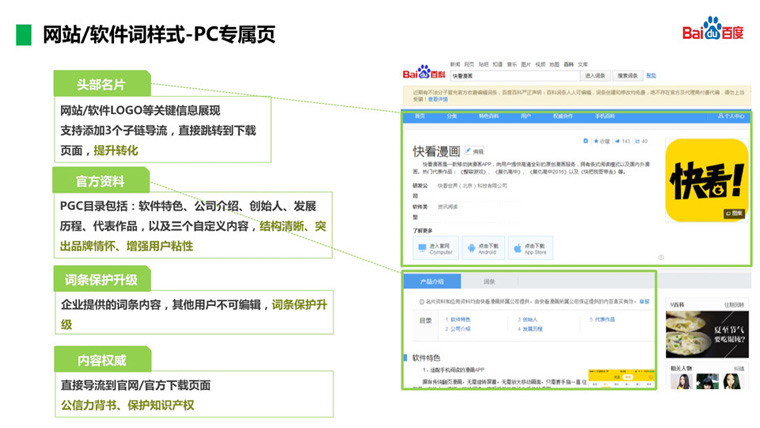The image size is (760, 428).
Task: Click catalog entry 3 创始人
Action: tap(527, 319)
